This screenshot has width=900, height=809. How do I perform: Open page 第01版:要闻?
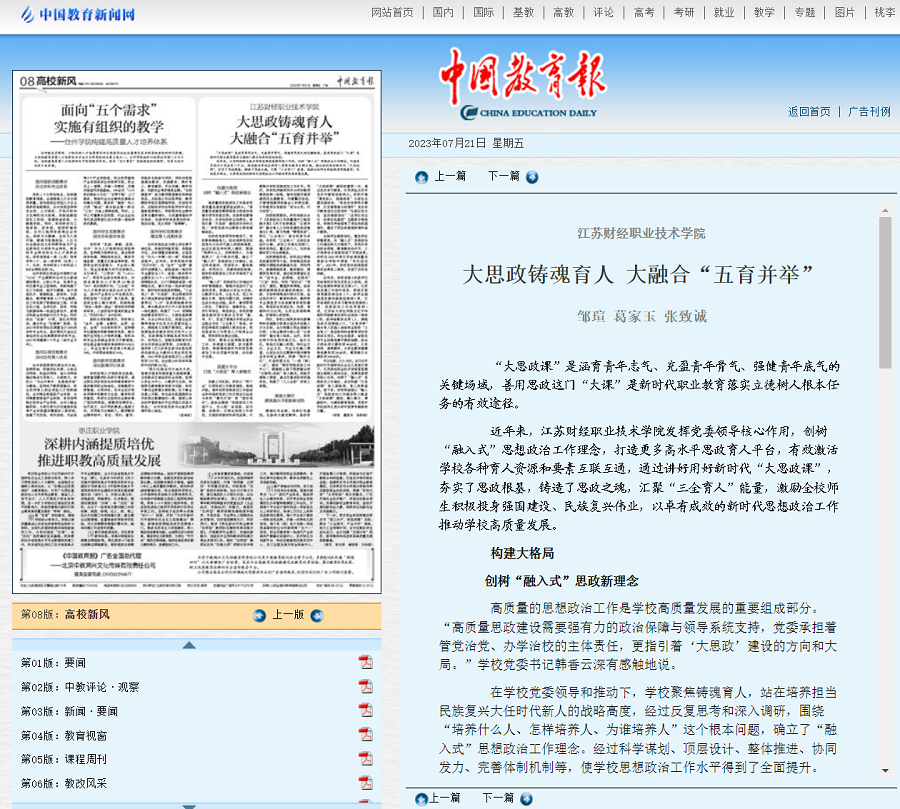53,663
